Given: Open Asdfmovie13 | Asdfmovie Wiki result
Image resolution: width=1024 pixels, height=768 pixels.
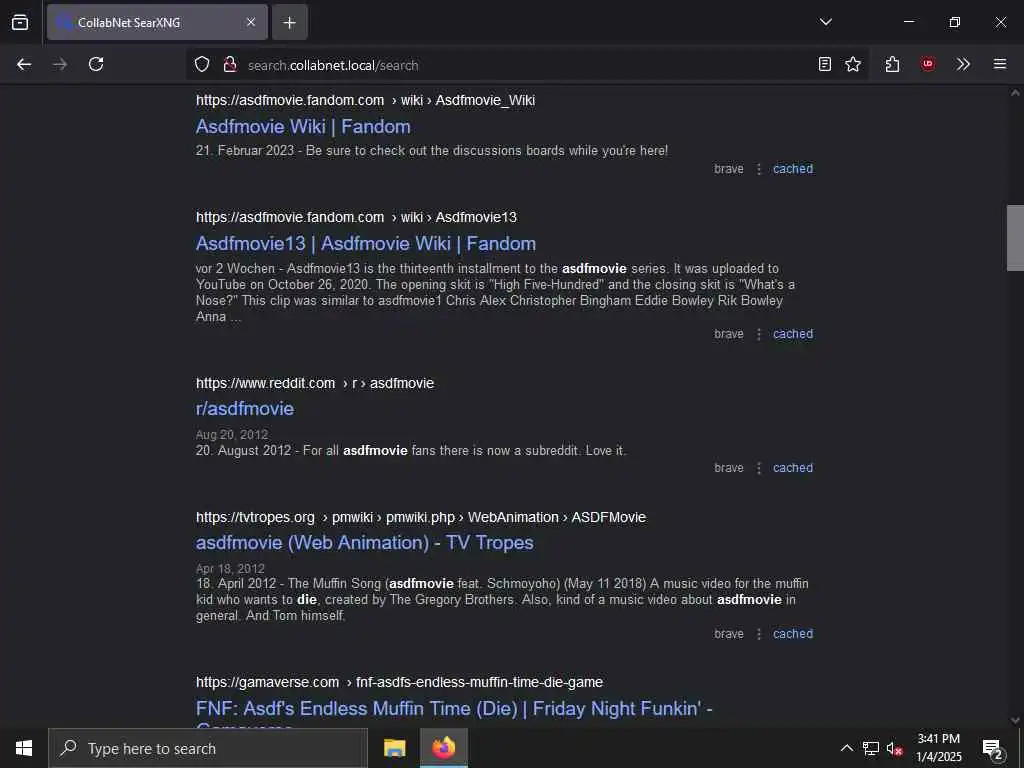Looking at the screenshot, I should tap(366, 244).
